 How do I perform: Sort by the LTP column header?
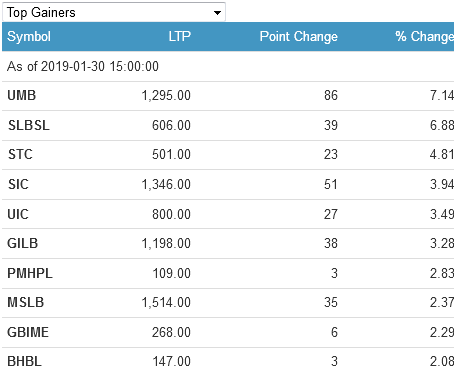click(180, 36)
